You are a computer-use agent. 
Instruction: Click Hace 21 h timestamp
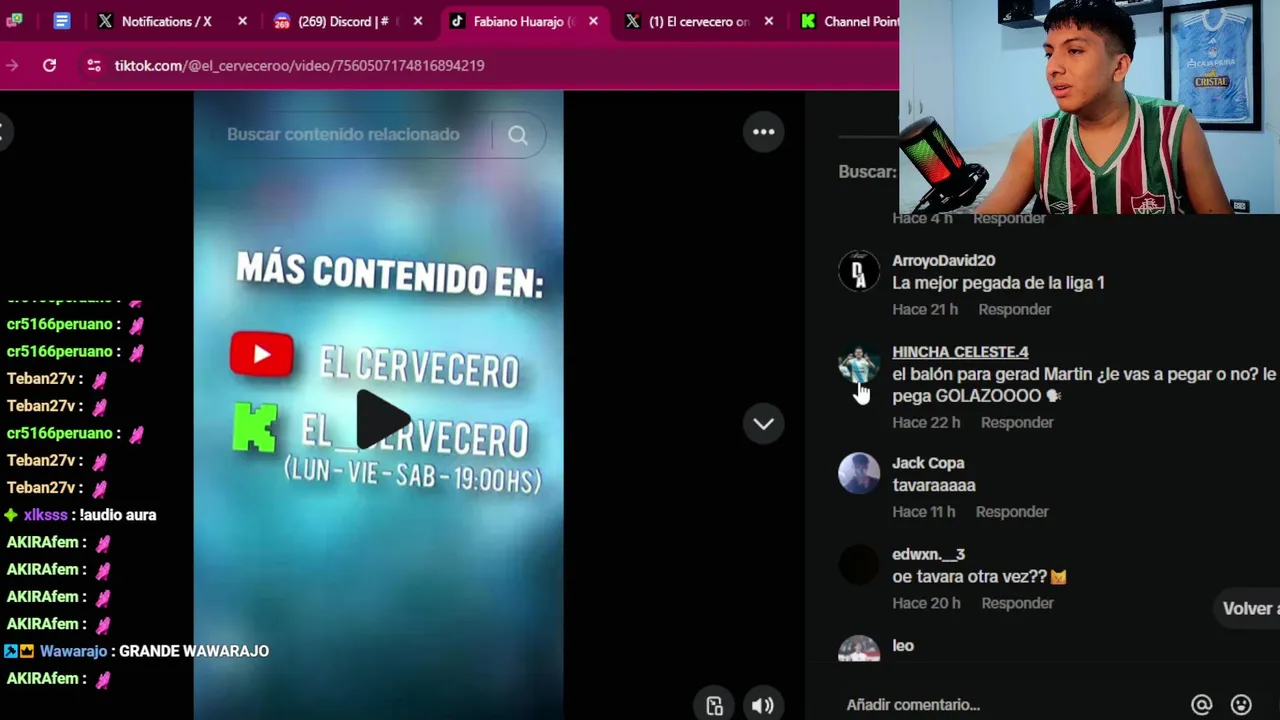coord(925,309)
